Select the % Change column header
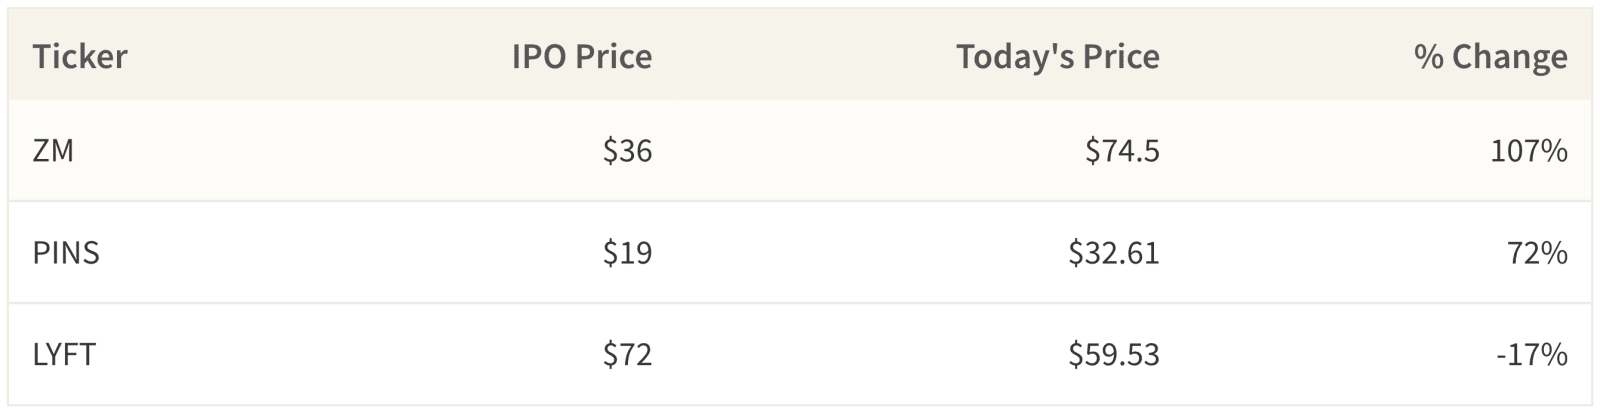This screenshot has height=416, width=1600. point(1491,56)
